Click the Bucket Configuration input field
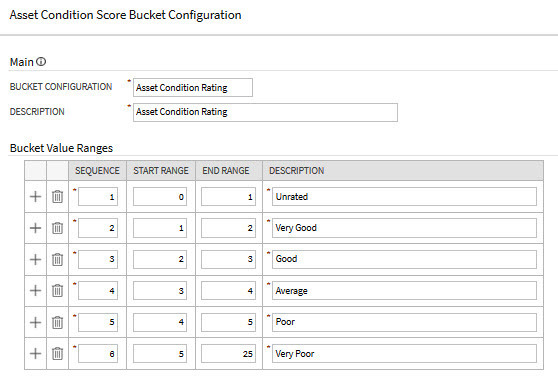The image size is (558, 383). (x=193, y=88)
